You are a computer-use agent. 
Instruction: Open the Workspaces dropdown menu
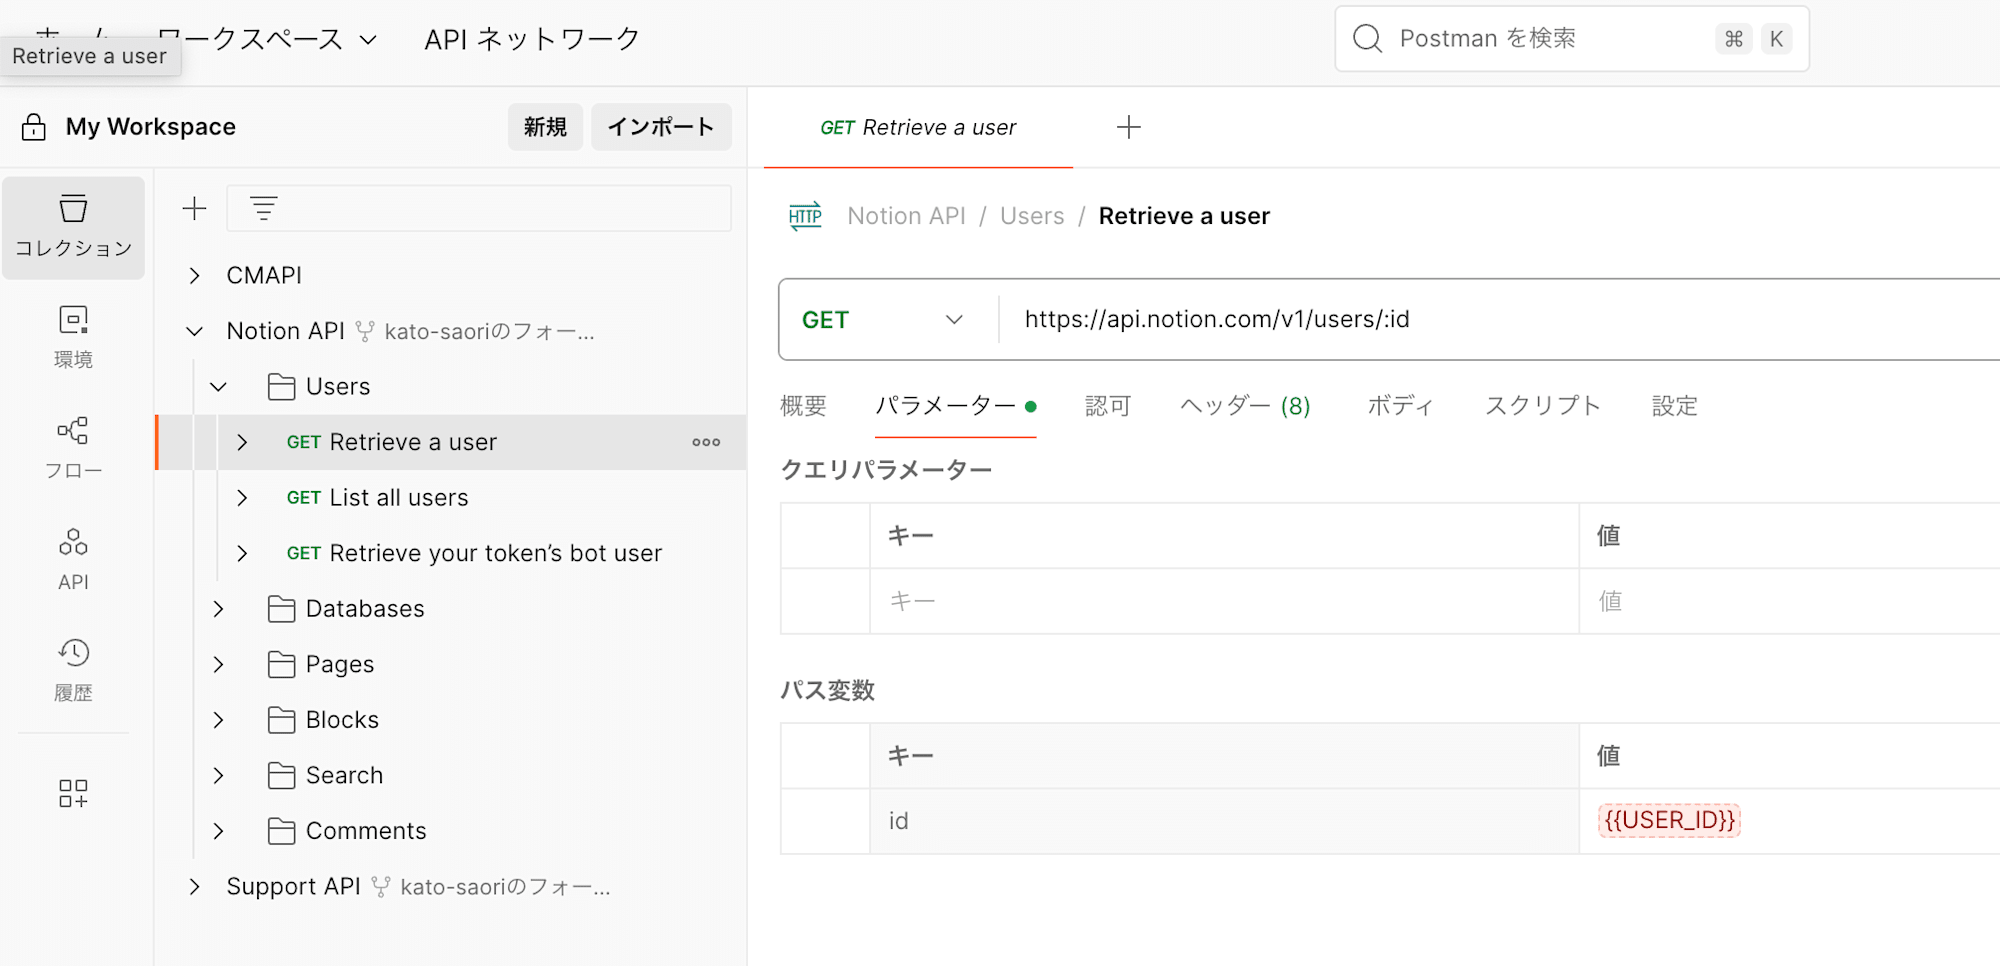[x=268, y=39]
